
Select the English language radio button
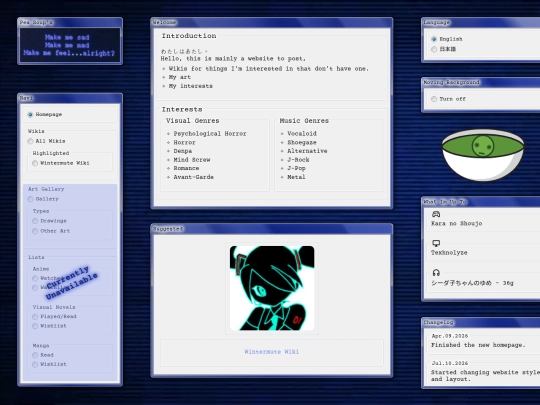point(434,39)
